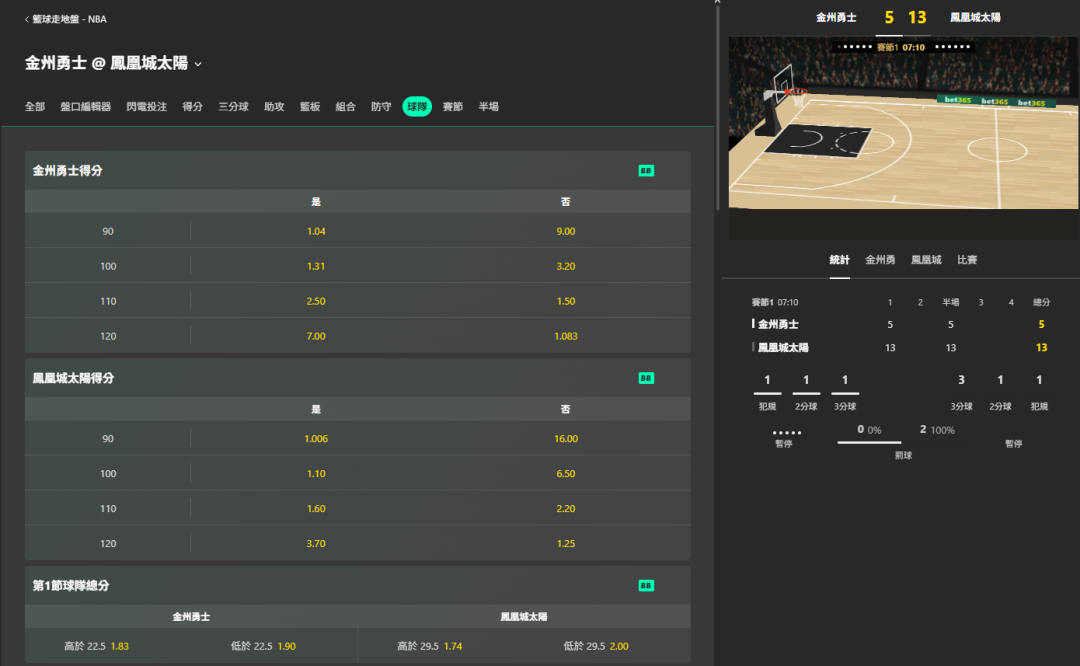
Task: Collapse the 金州勇士得分 market section
Action: [68, 171]
